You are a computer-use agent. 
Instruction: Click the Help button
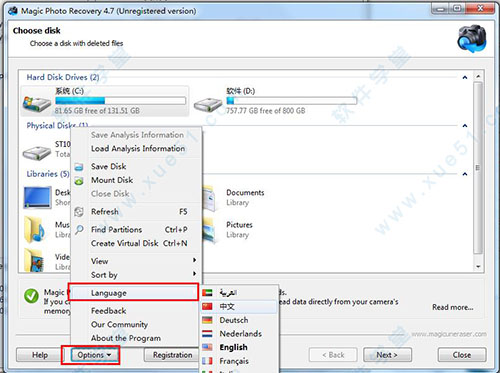[40, 355]
